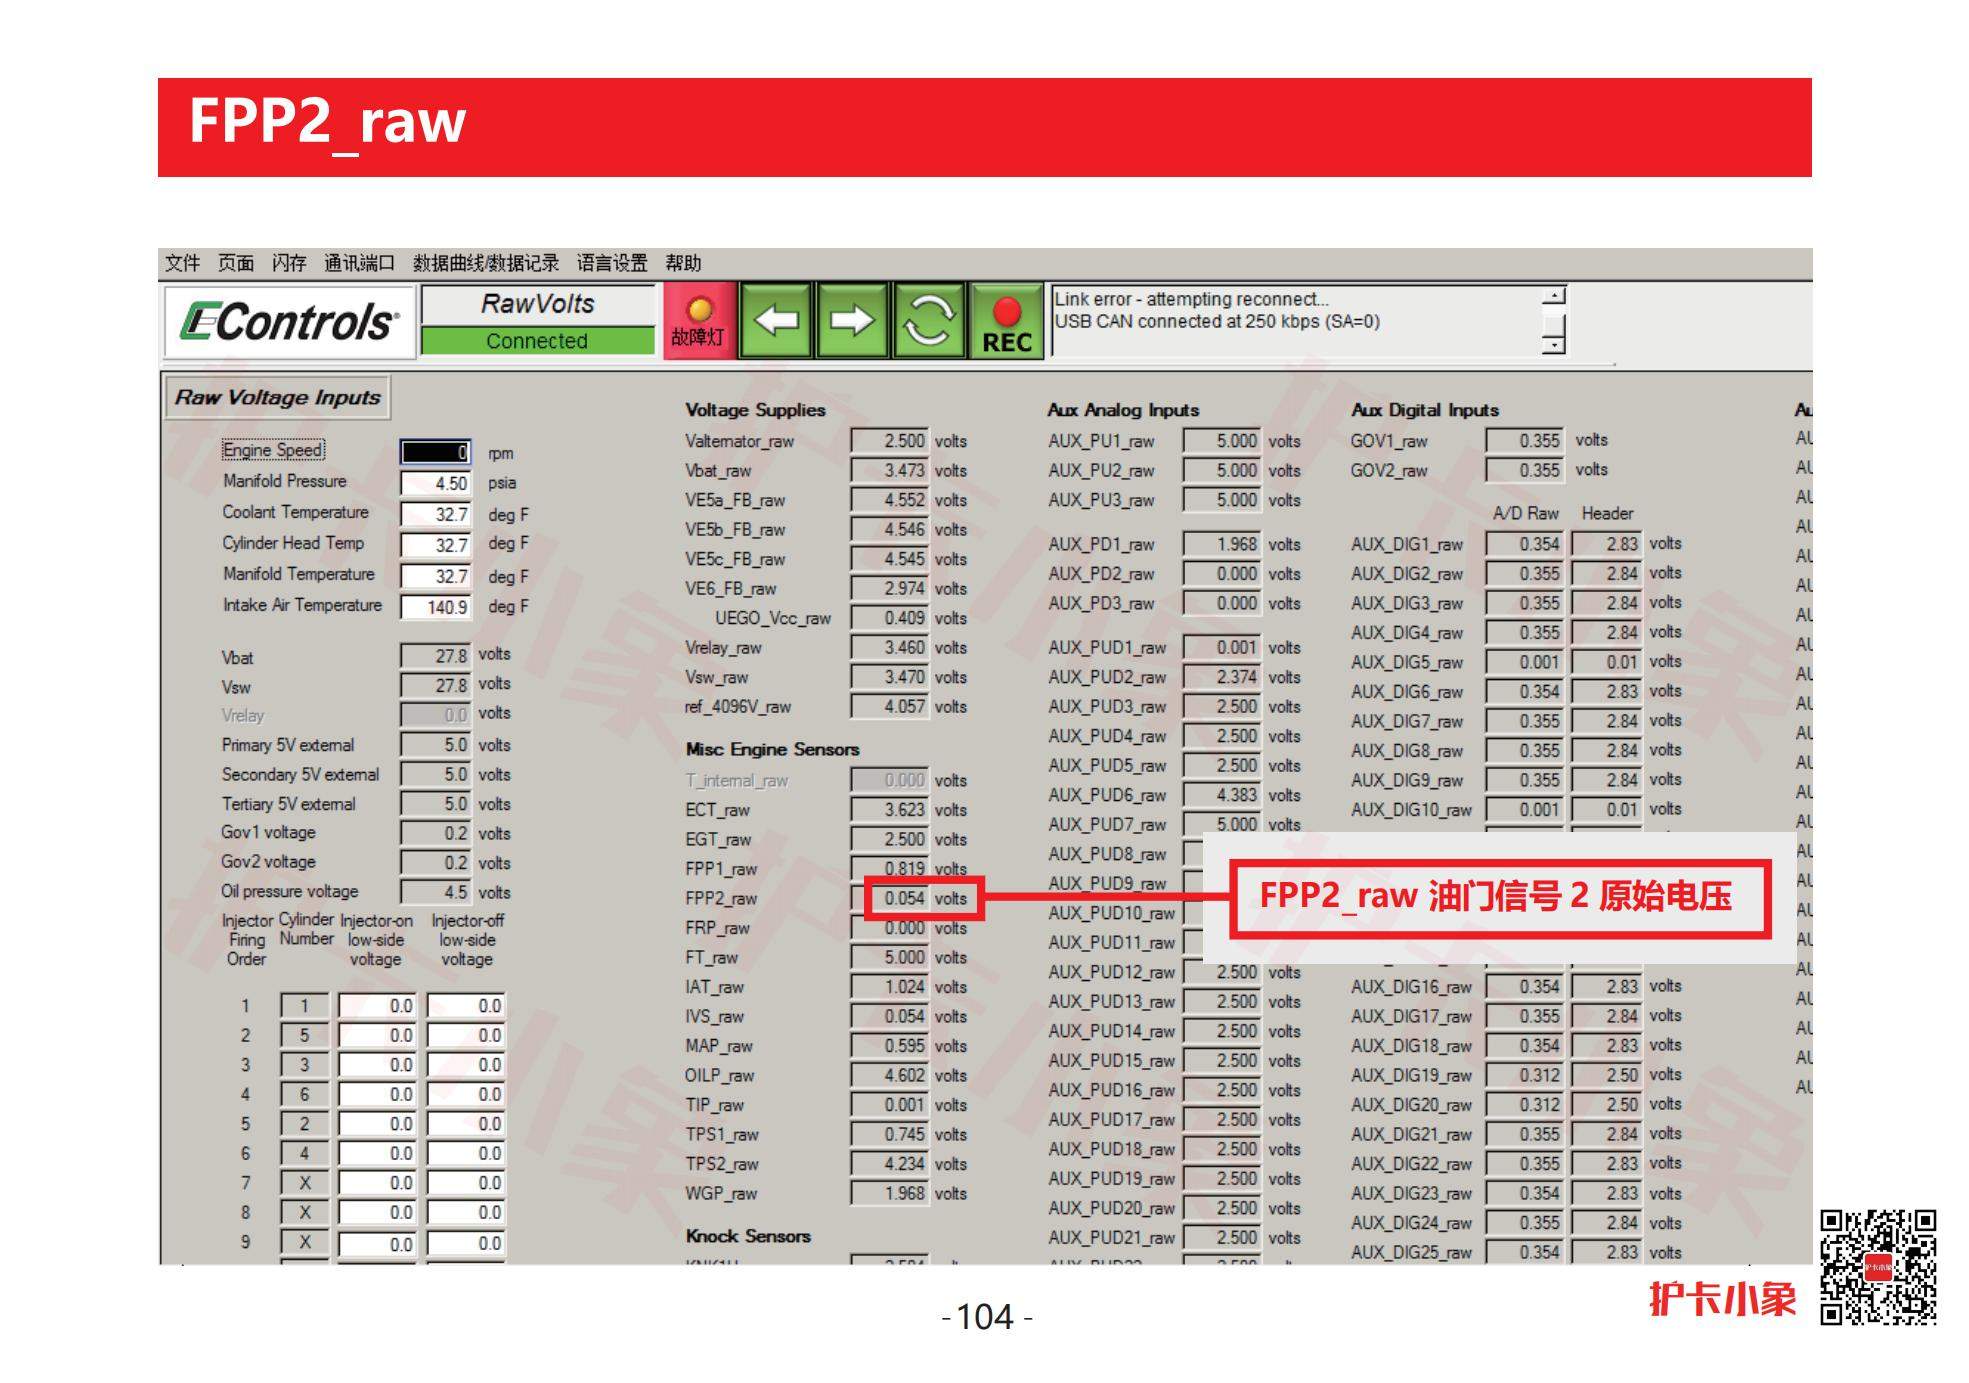Open the 闪存 menu
Image resolution: width=1969 pixels, height=1383 pixels.
click(x=289, y=263)
